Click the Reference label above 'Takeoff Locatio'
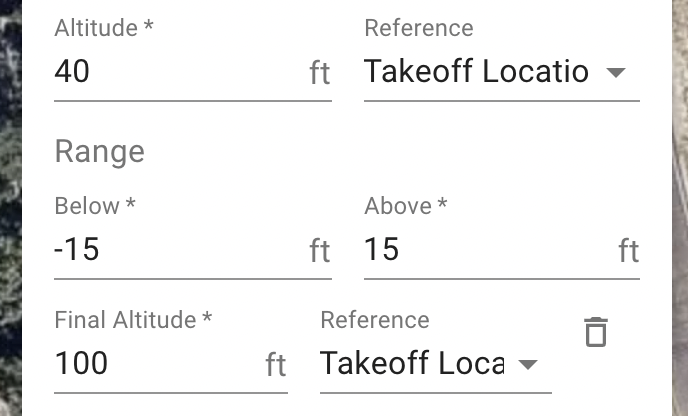Screen dimensions: 688x416 [x=419, y=28]
